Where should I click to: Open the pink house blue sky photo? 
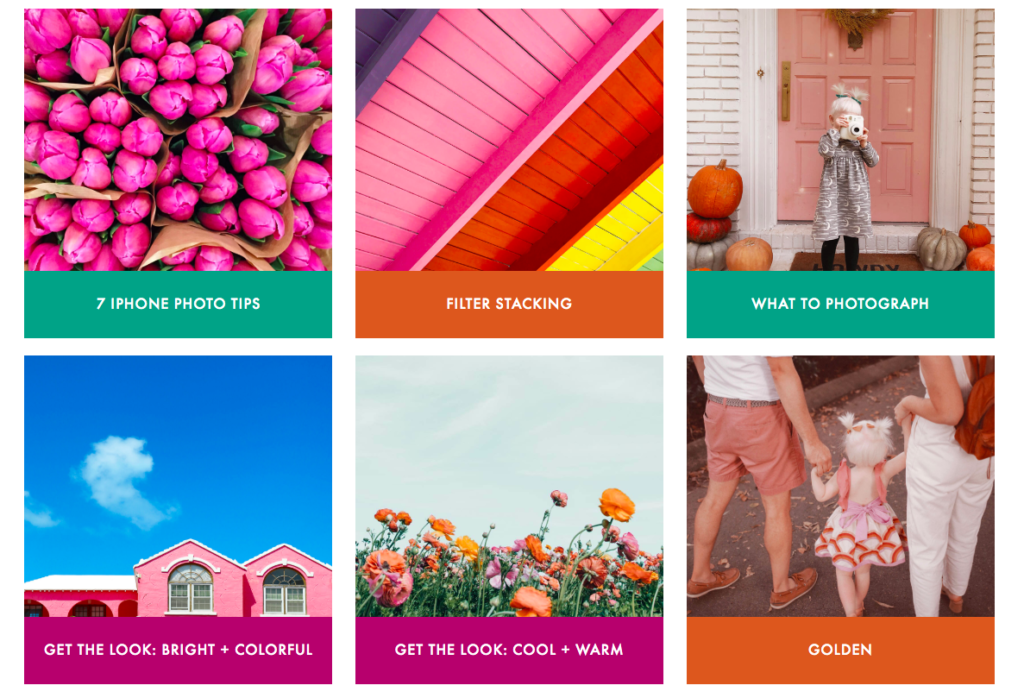(178, 486)
